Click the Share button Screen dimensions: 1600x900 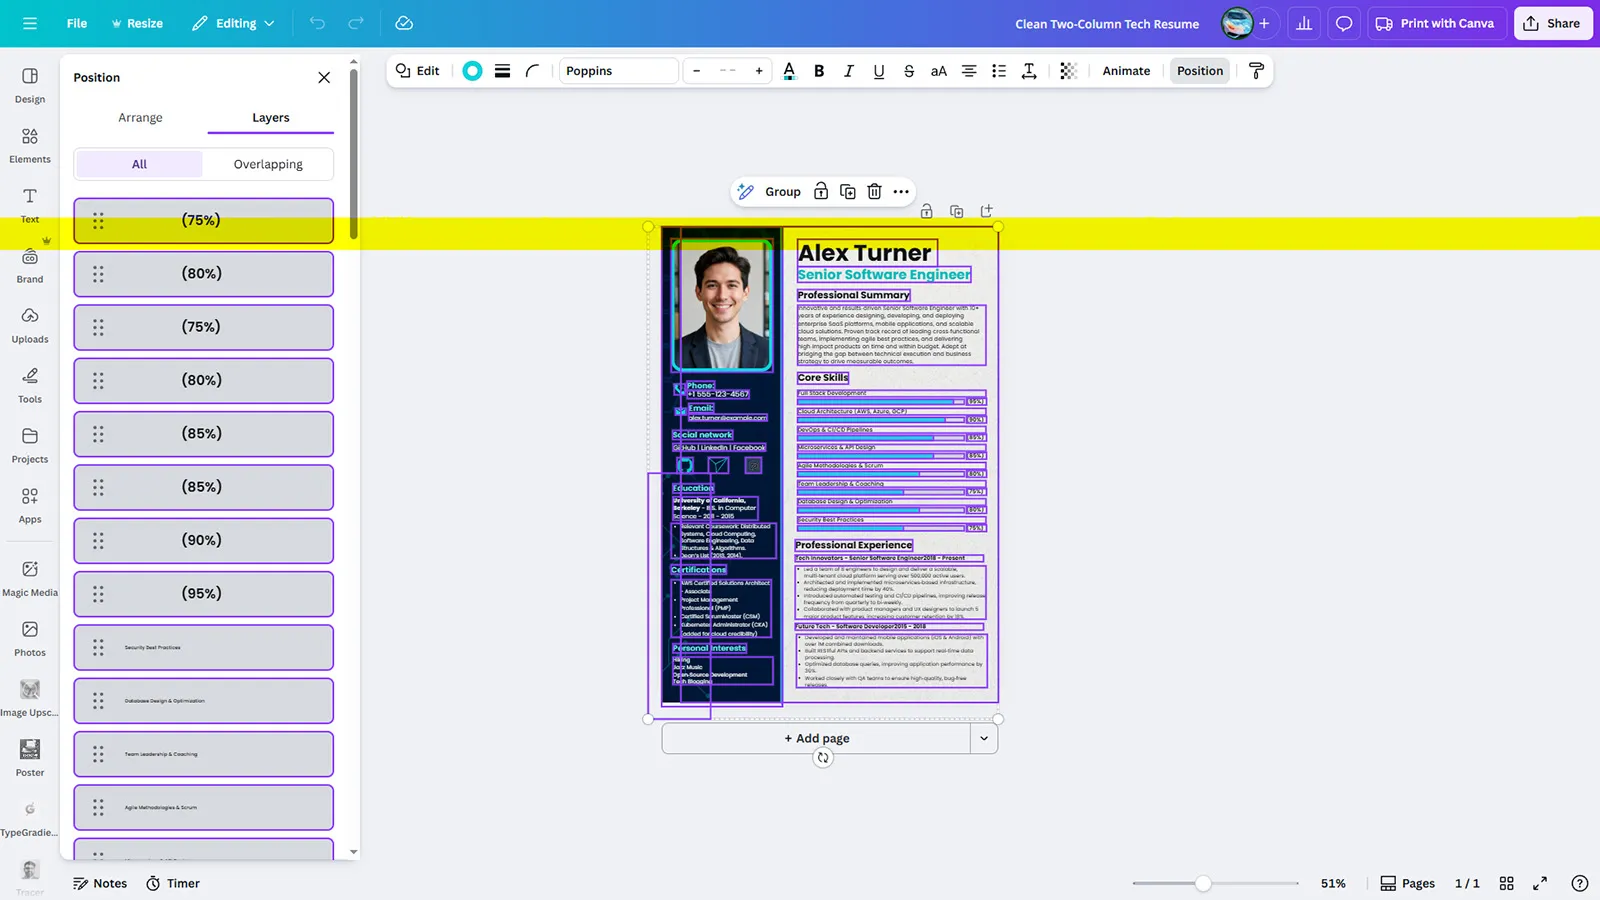pyautogui.click(x=1552, y=23)
